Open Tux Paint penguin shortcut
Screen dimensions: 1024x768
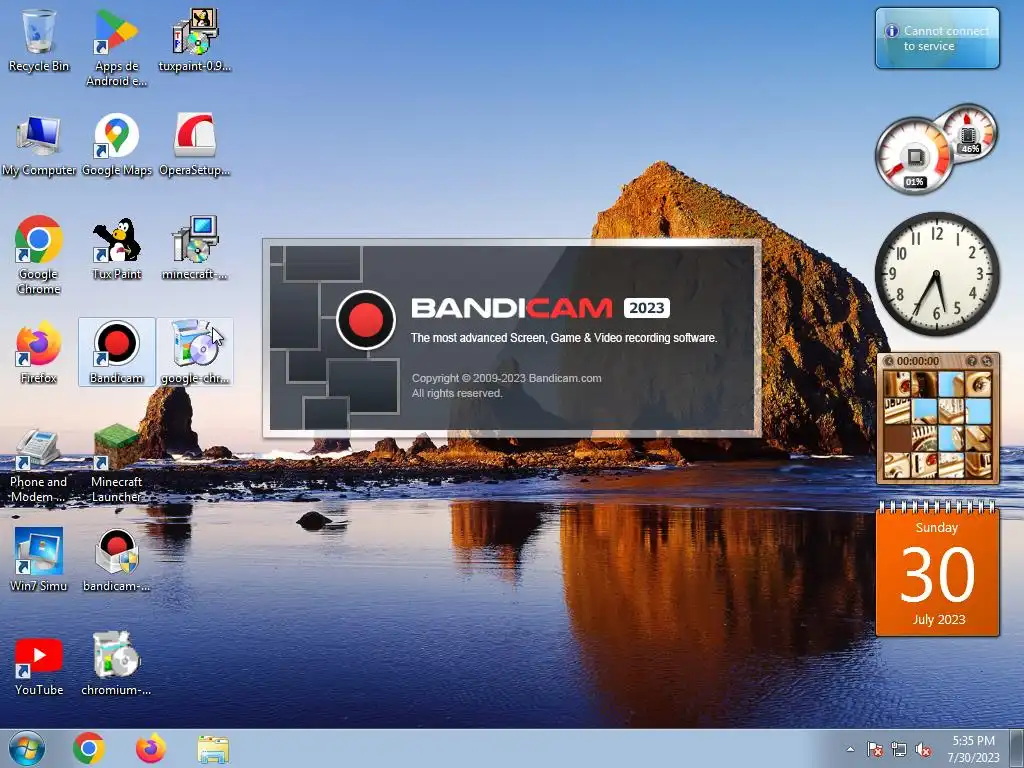[x=116, y=248]
